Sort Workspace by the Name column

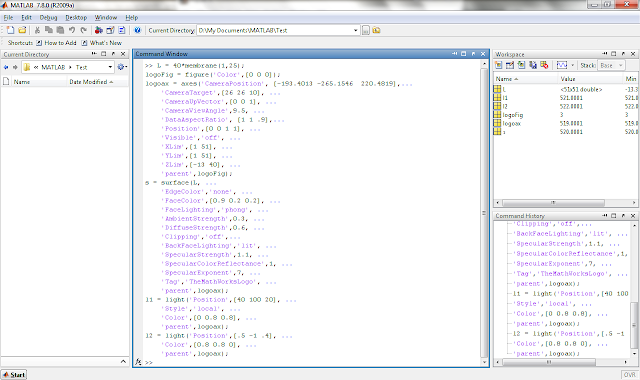tap(525, 79)
